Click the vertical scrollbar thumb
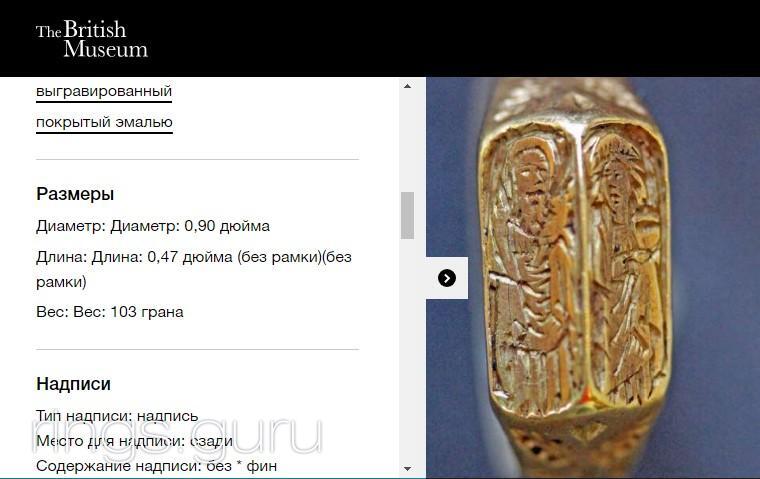This screenshot has height=479, width=760. (407, 215)
